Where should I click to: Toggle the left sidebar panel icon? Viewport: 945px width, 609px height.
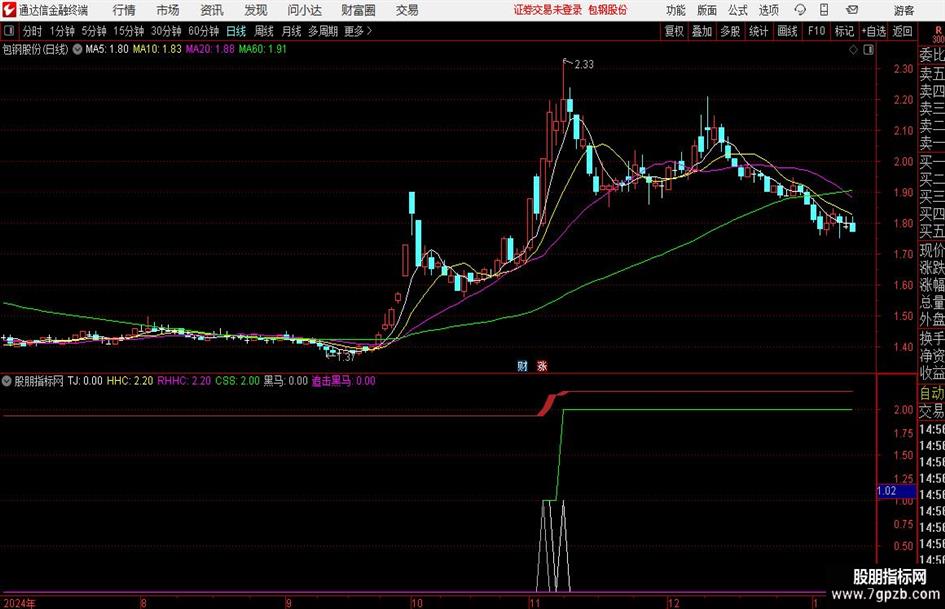pos(9,31)
